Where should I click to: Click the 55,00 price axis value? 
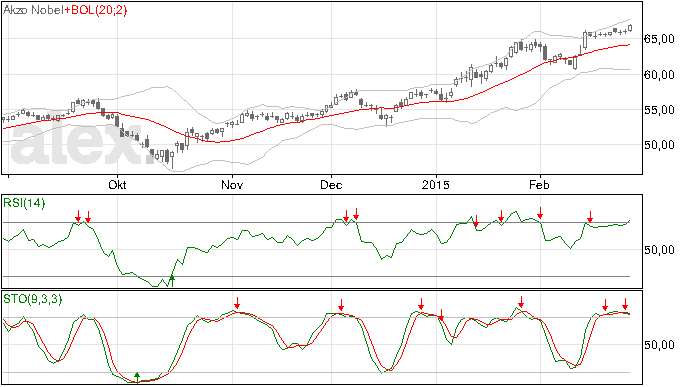pyautogui.click(x=659, y=110)
